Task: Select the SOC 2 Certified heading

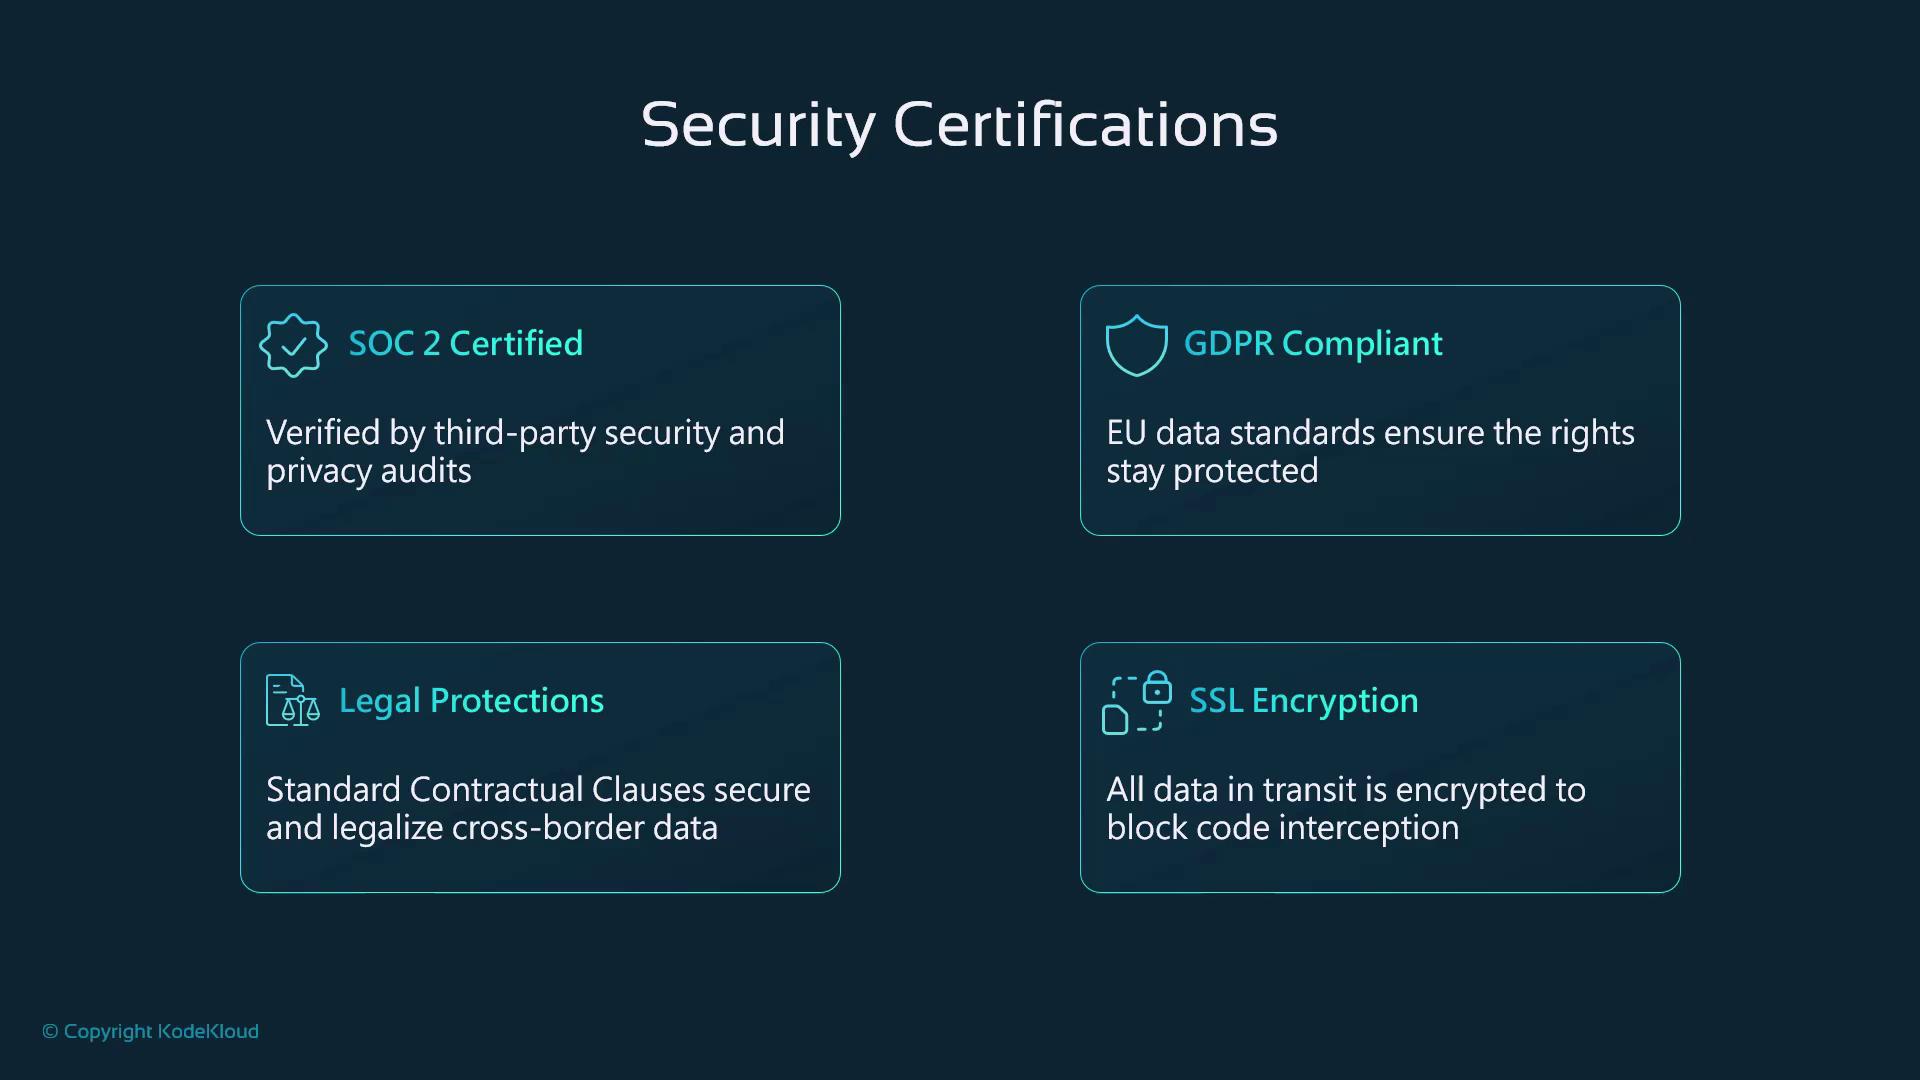Action: [x=465, y=343]
